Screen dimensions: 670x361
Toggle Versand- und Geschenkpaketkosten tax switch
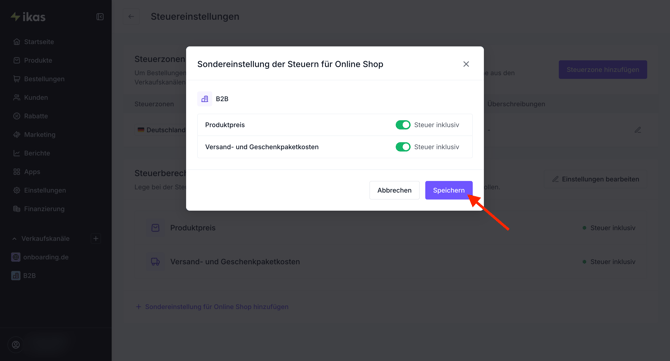tap(403, 147)
